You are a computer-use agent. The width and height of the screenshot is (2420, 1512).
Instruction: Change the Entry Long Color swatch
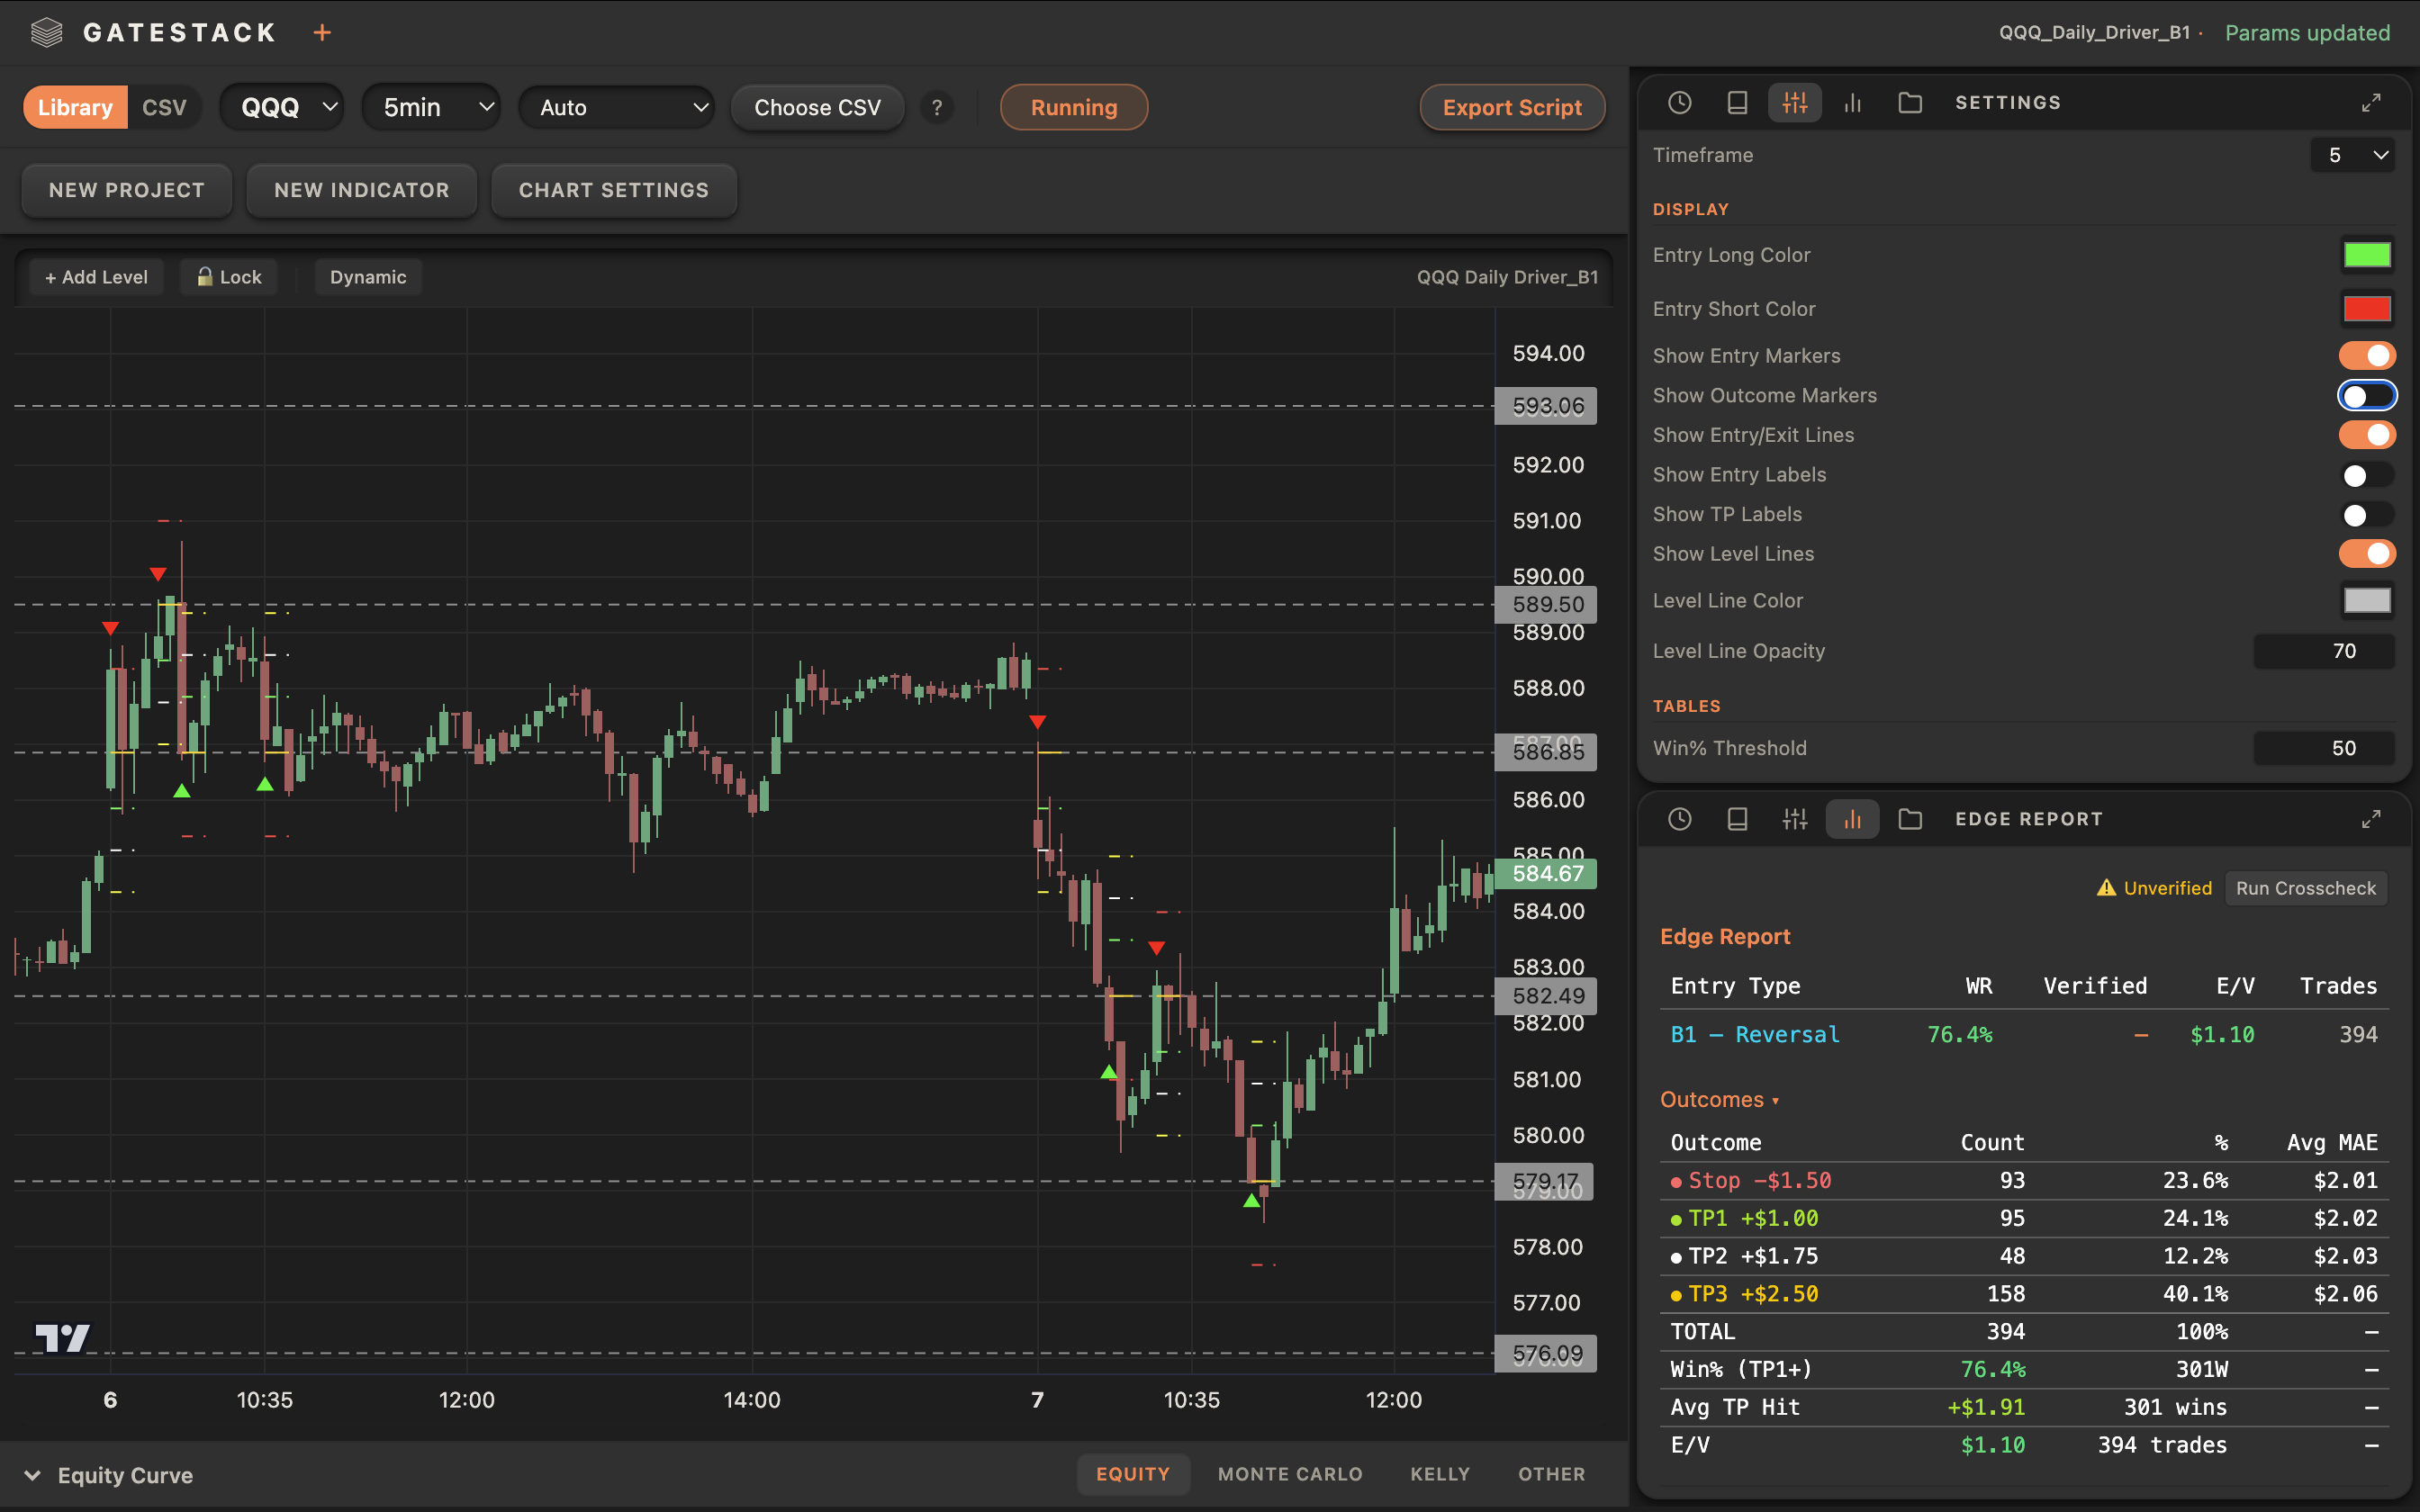click(x=2368, y=254)
